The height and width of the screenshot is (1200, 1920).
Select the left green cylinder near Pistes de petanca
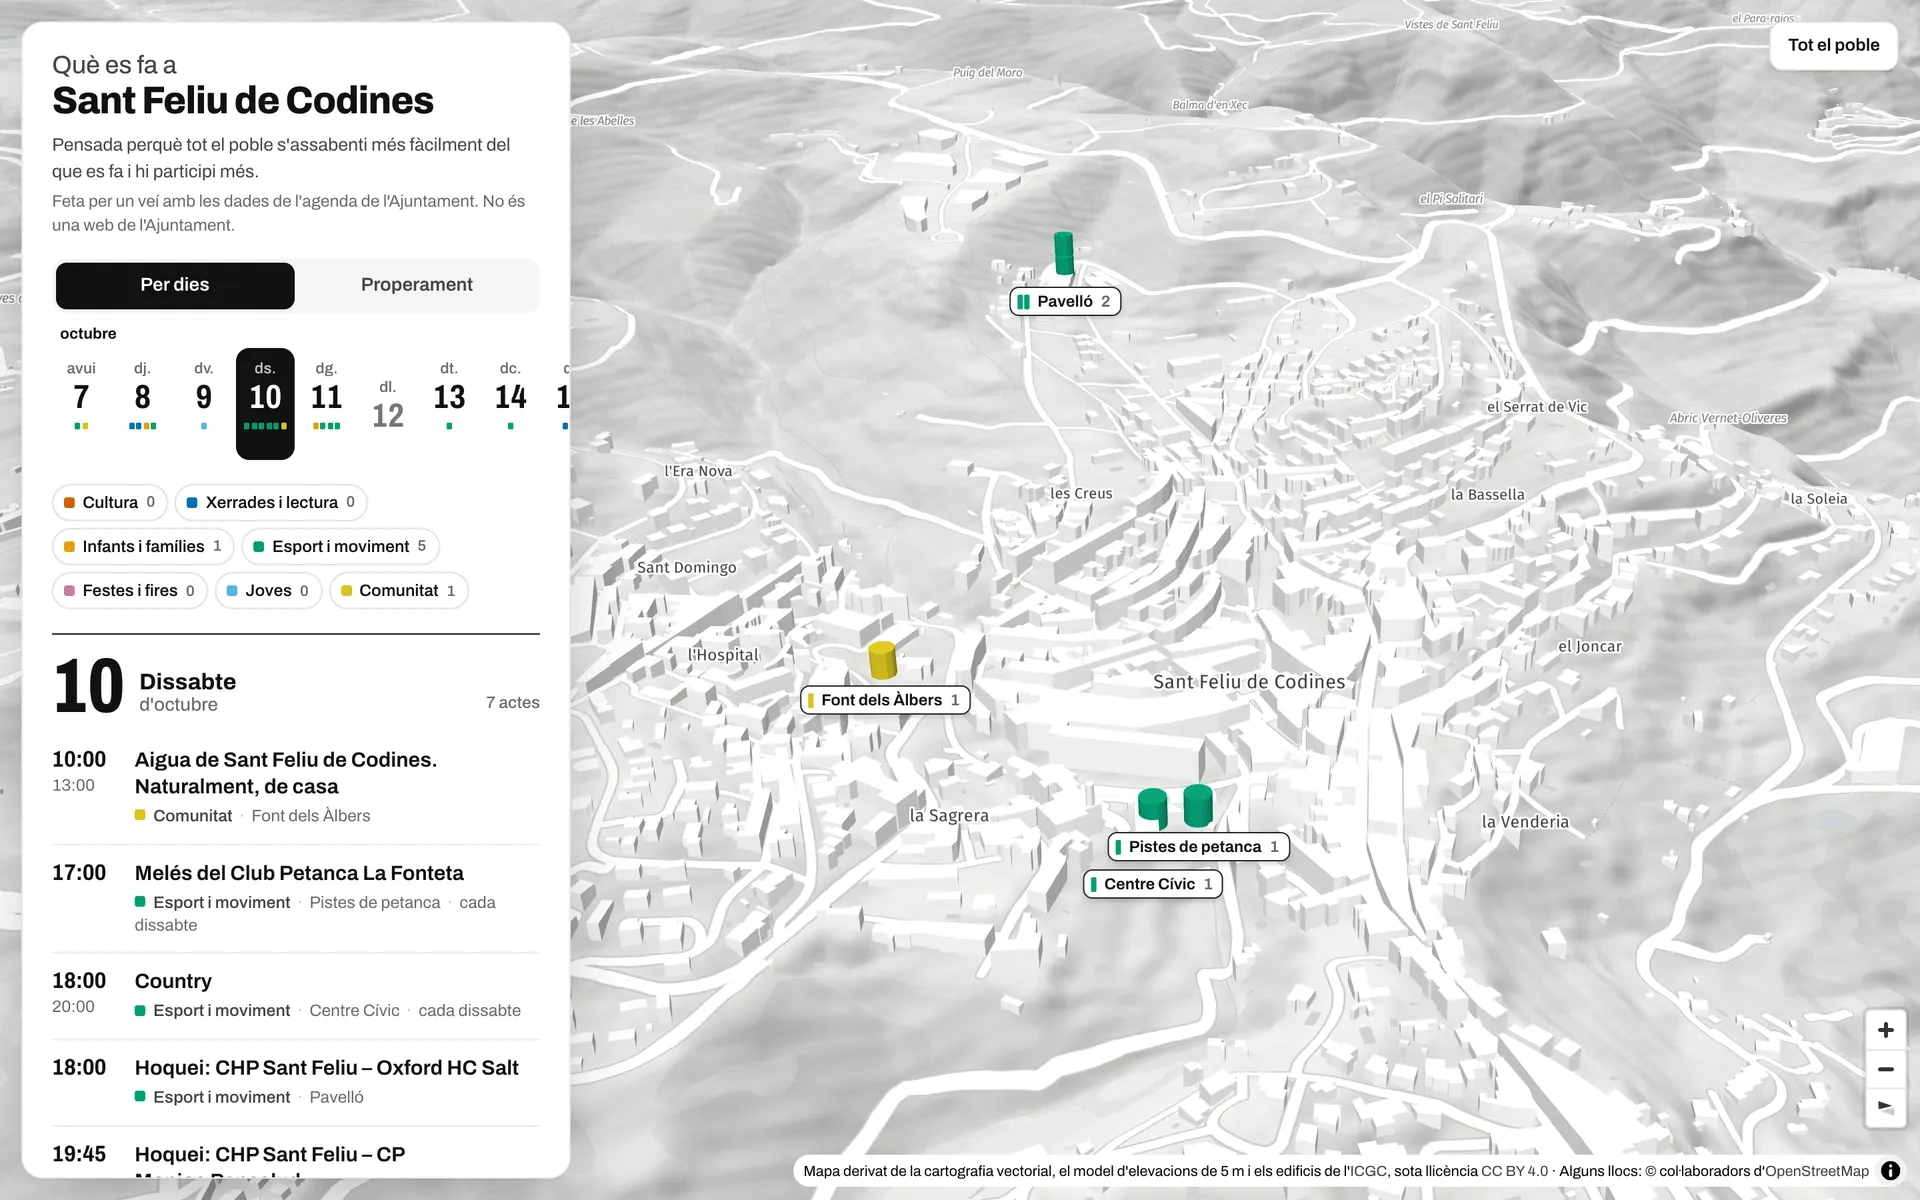(x=1153, y=808)
